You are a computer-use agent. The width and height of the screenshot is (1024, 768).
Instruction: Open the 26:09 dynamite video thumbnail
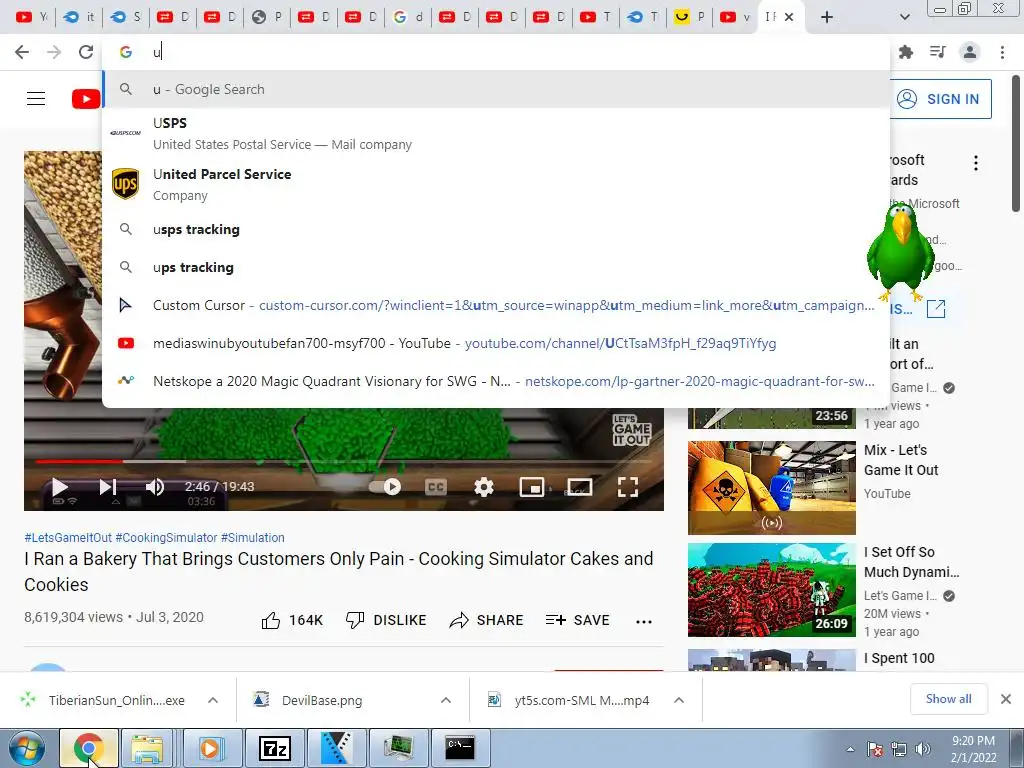(x=771, y=590)
